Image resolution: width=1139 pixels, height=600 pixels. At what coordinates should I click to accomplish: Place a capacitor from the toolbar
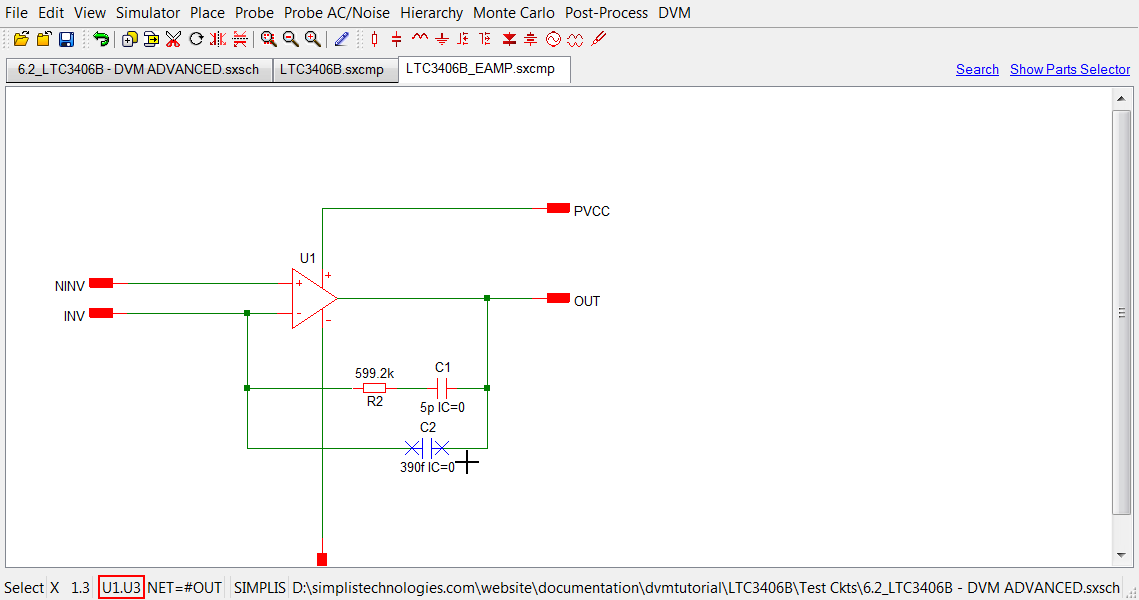397,39
